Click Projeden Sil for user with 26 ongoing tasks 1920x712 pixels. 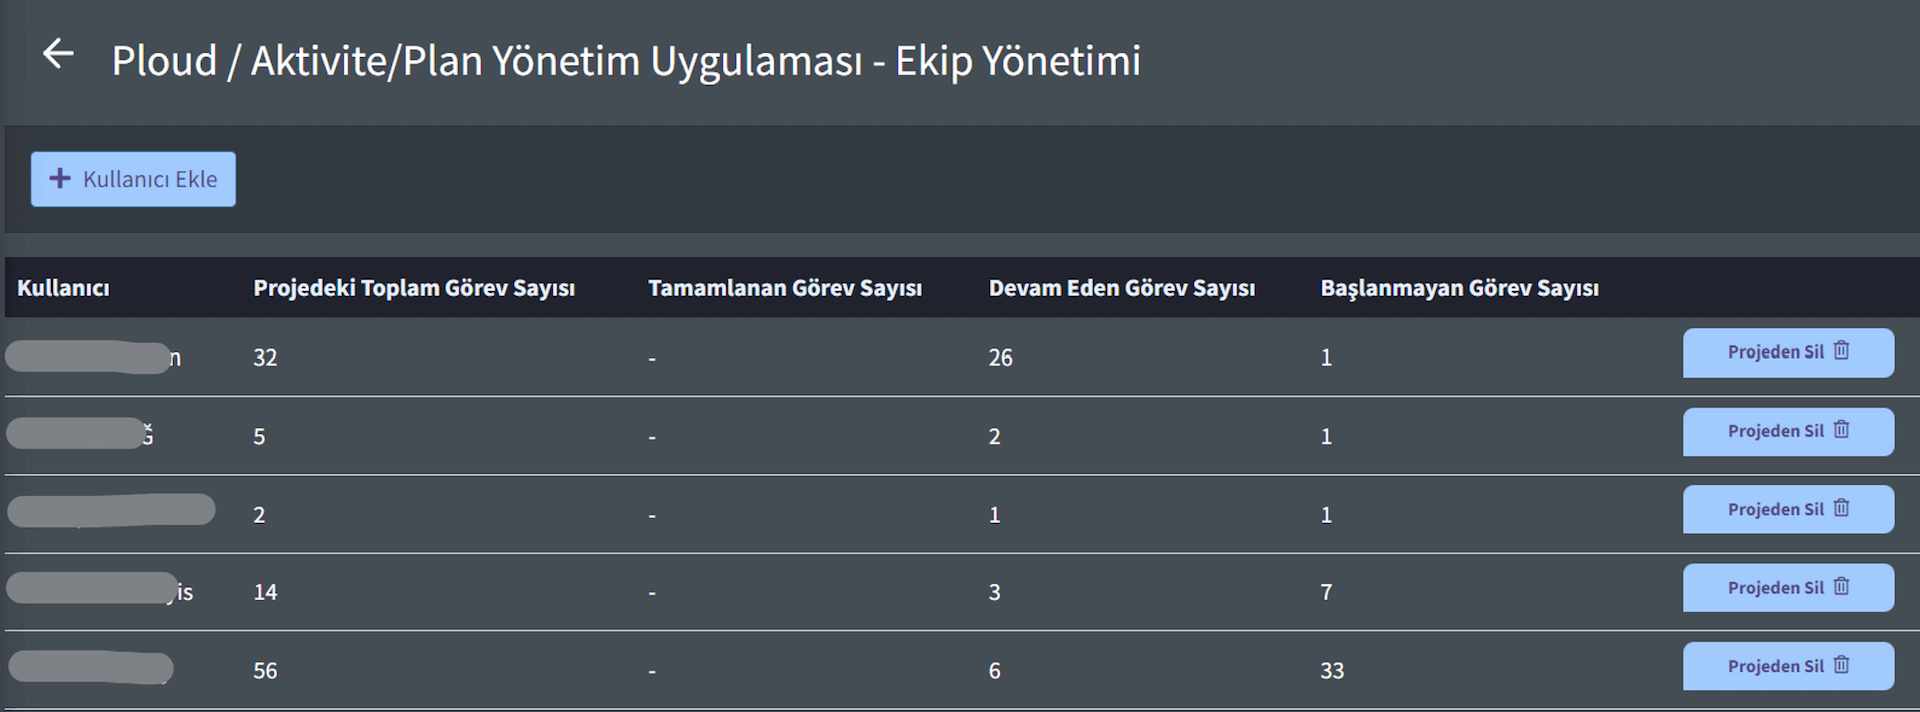pyautogui.click(x=1788, y=352)
